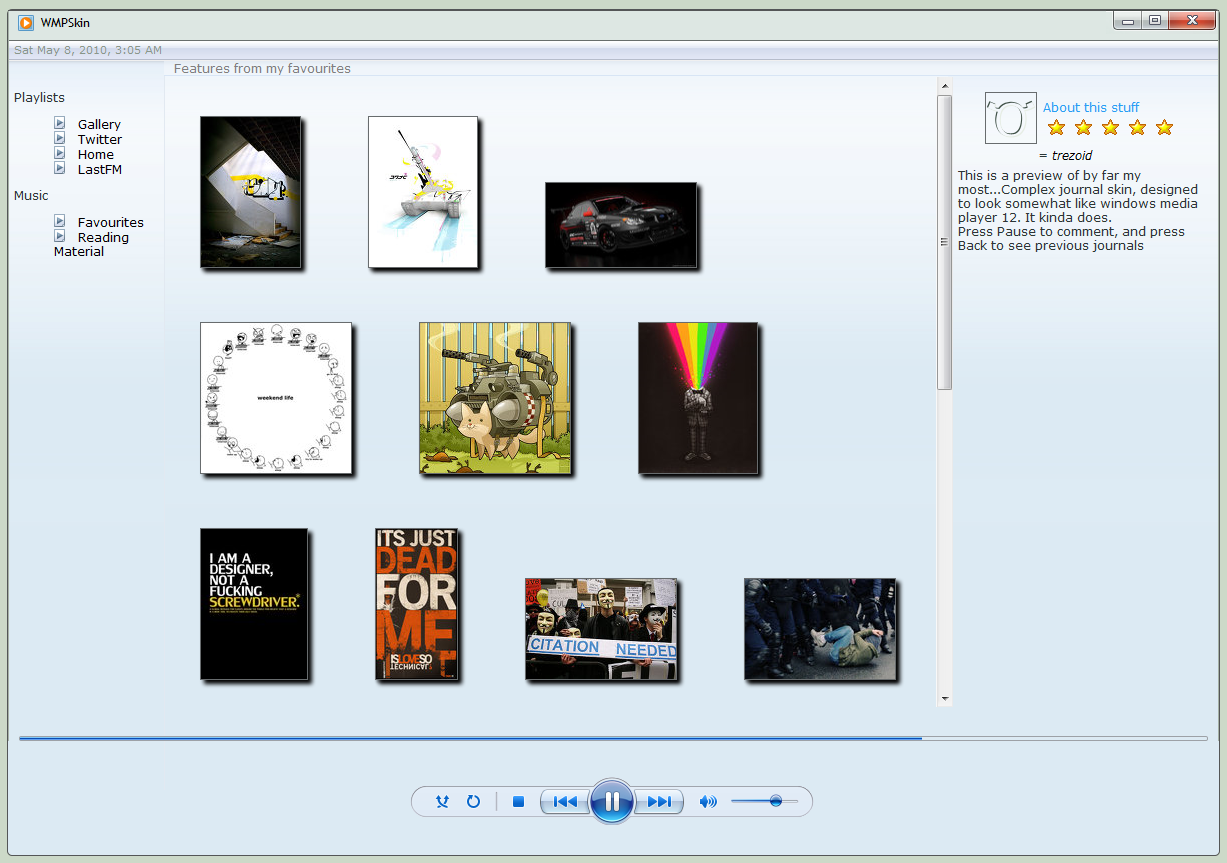This screenshot has height=863, width=1227.
Task: Mute the volume speaker icon
Action: click(x=708, y=801)
